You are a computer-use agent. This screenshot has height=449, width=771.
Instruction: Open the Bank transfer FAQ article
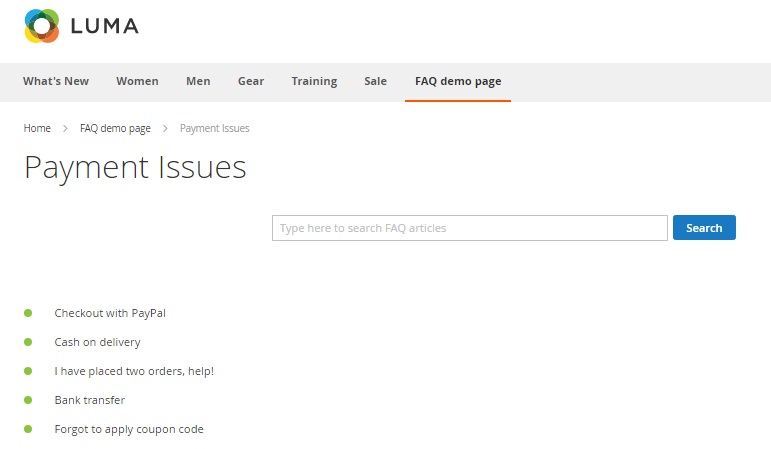click(89, 400)
